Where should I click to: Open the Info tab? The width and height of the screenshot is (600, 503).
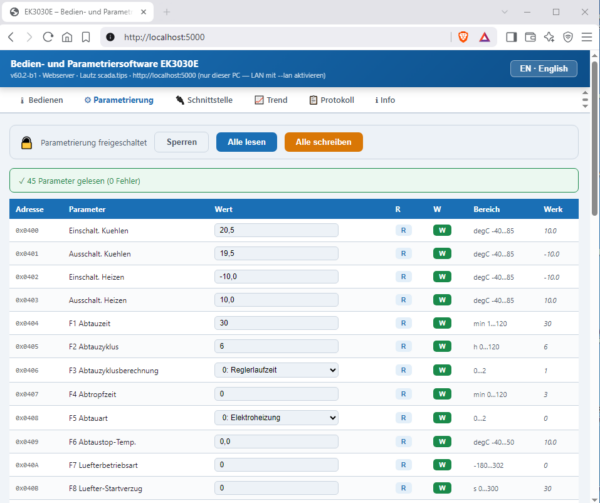(x=385, y=100)
